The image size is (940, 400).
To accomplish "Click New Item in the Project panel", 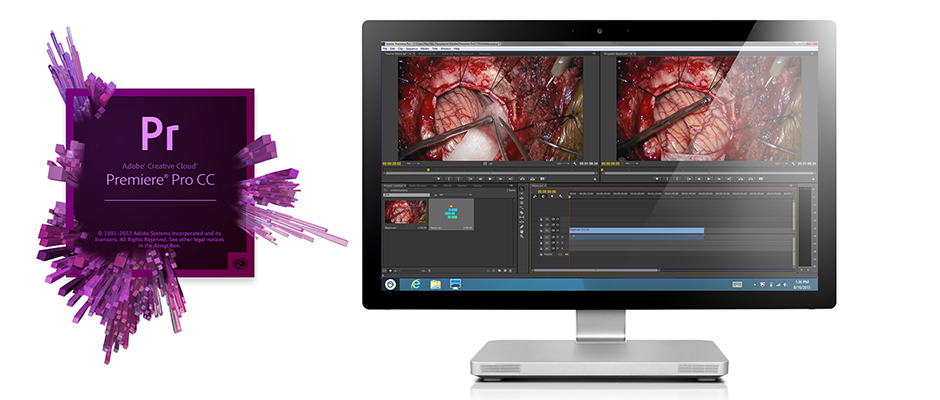I will 505,270.
